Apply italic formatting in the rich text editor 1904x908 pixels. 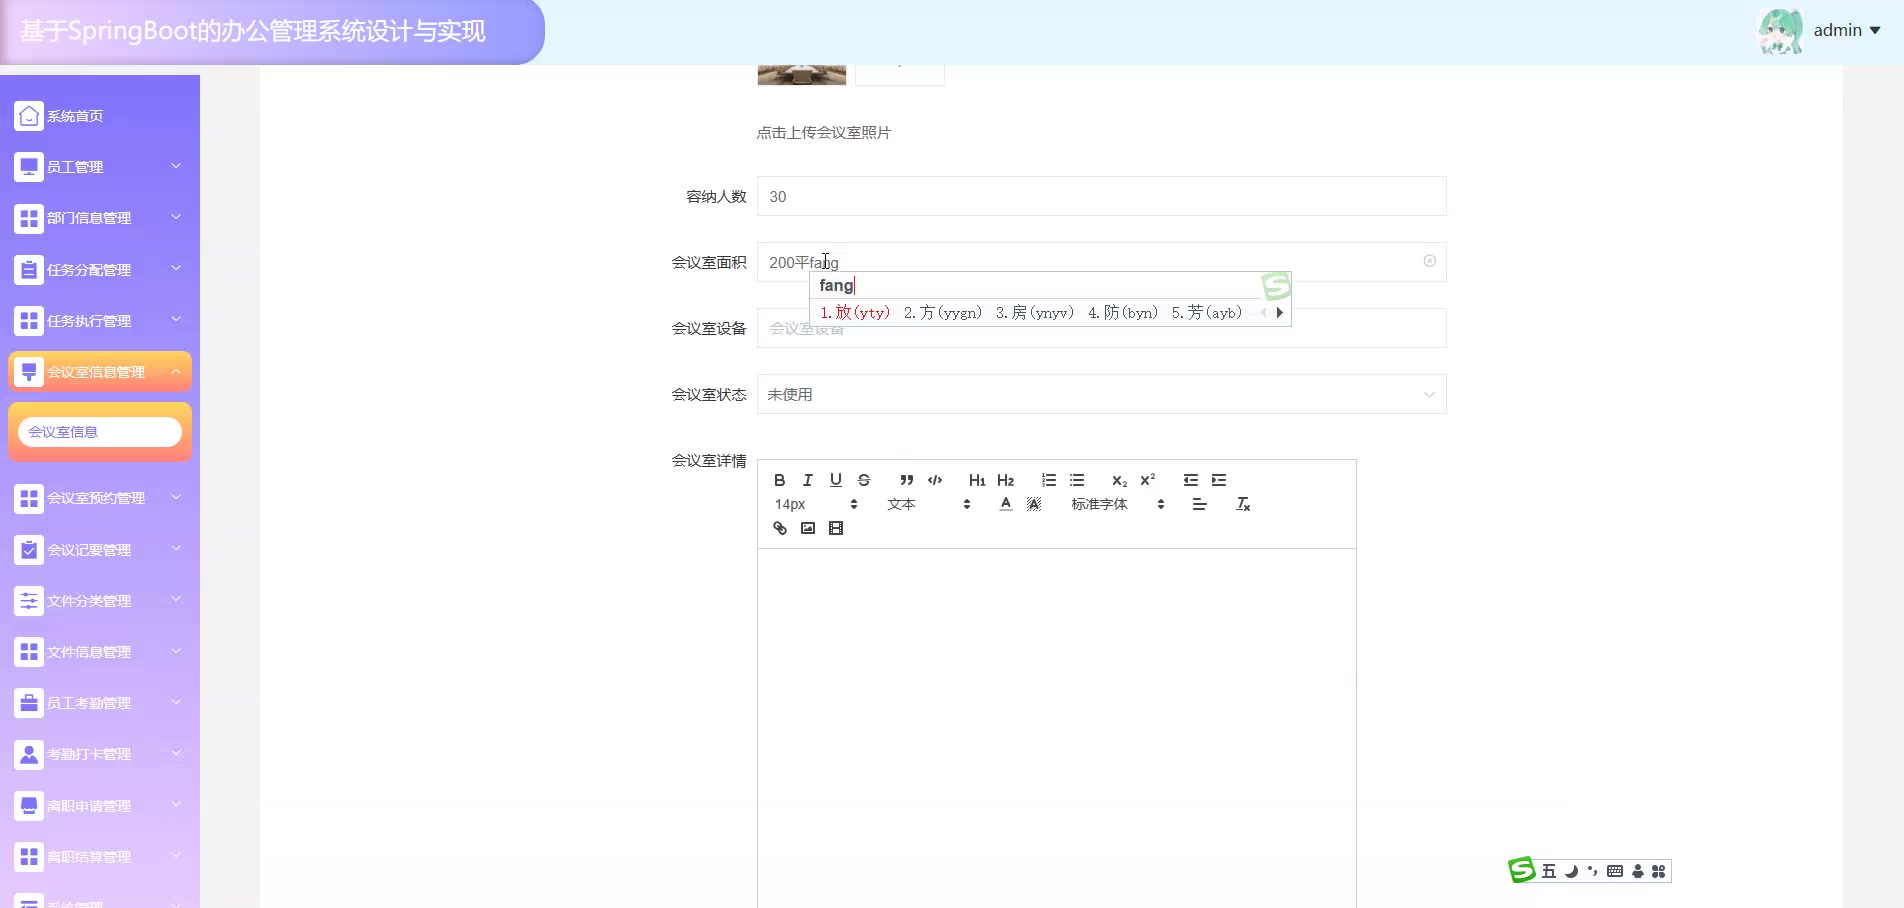point(807,480)
